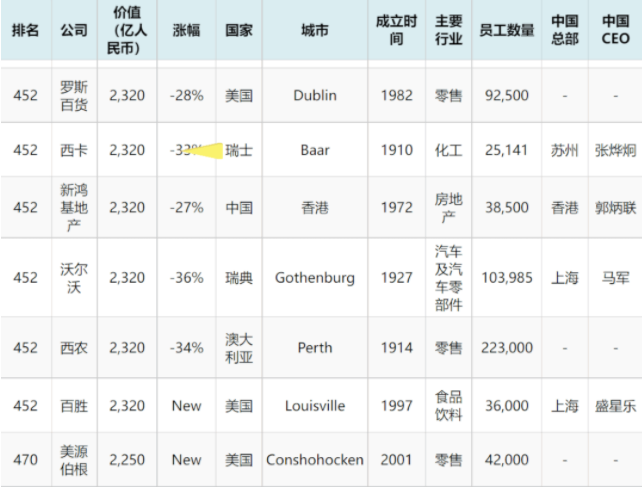Click the China CEO cell 马军
Image resolution: width=642 pixels, height=489 pixels.
tap(615, 278)
